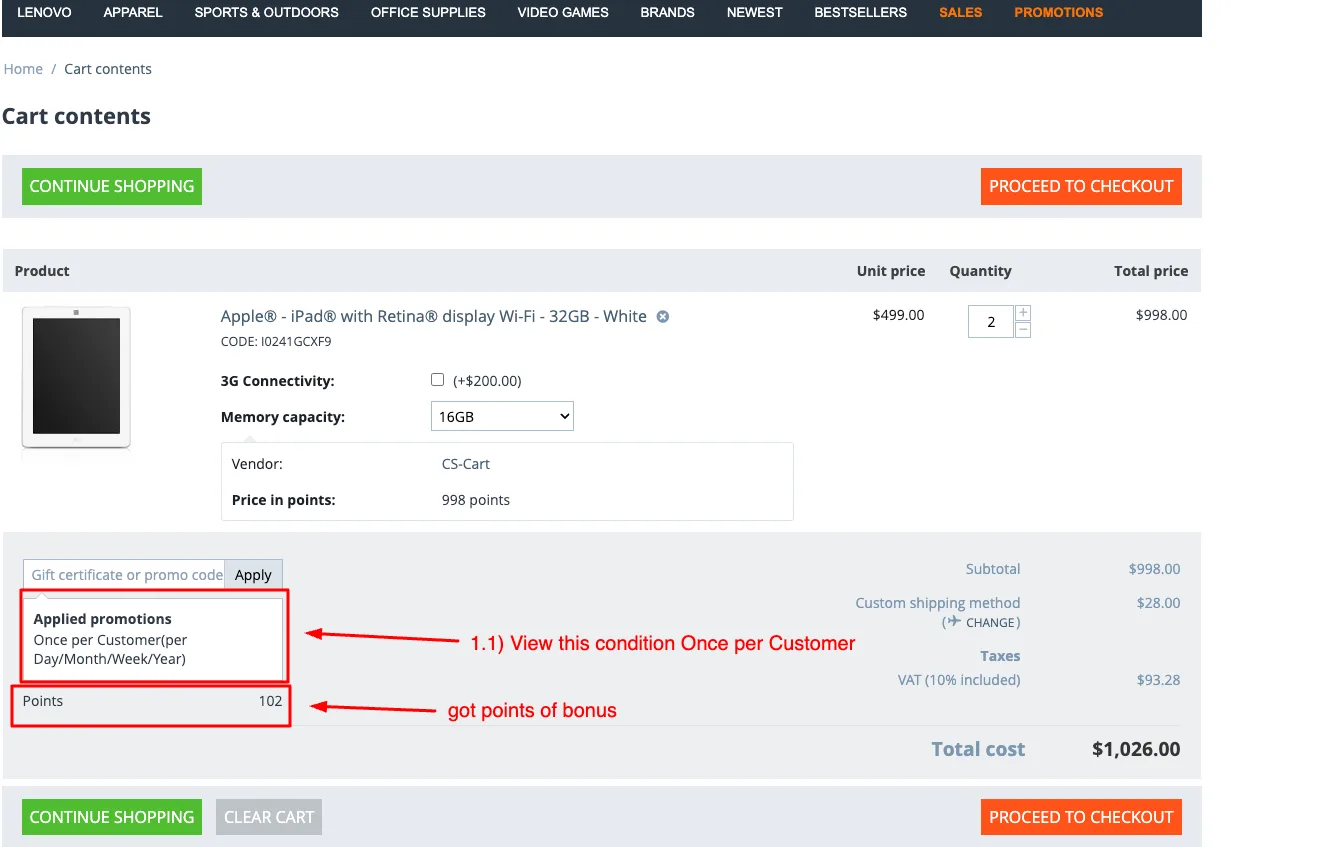Click the VAT $93.28 amount
This screenshot has height=847, width=1329.
(x=1159, y=680)
